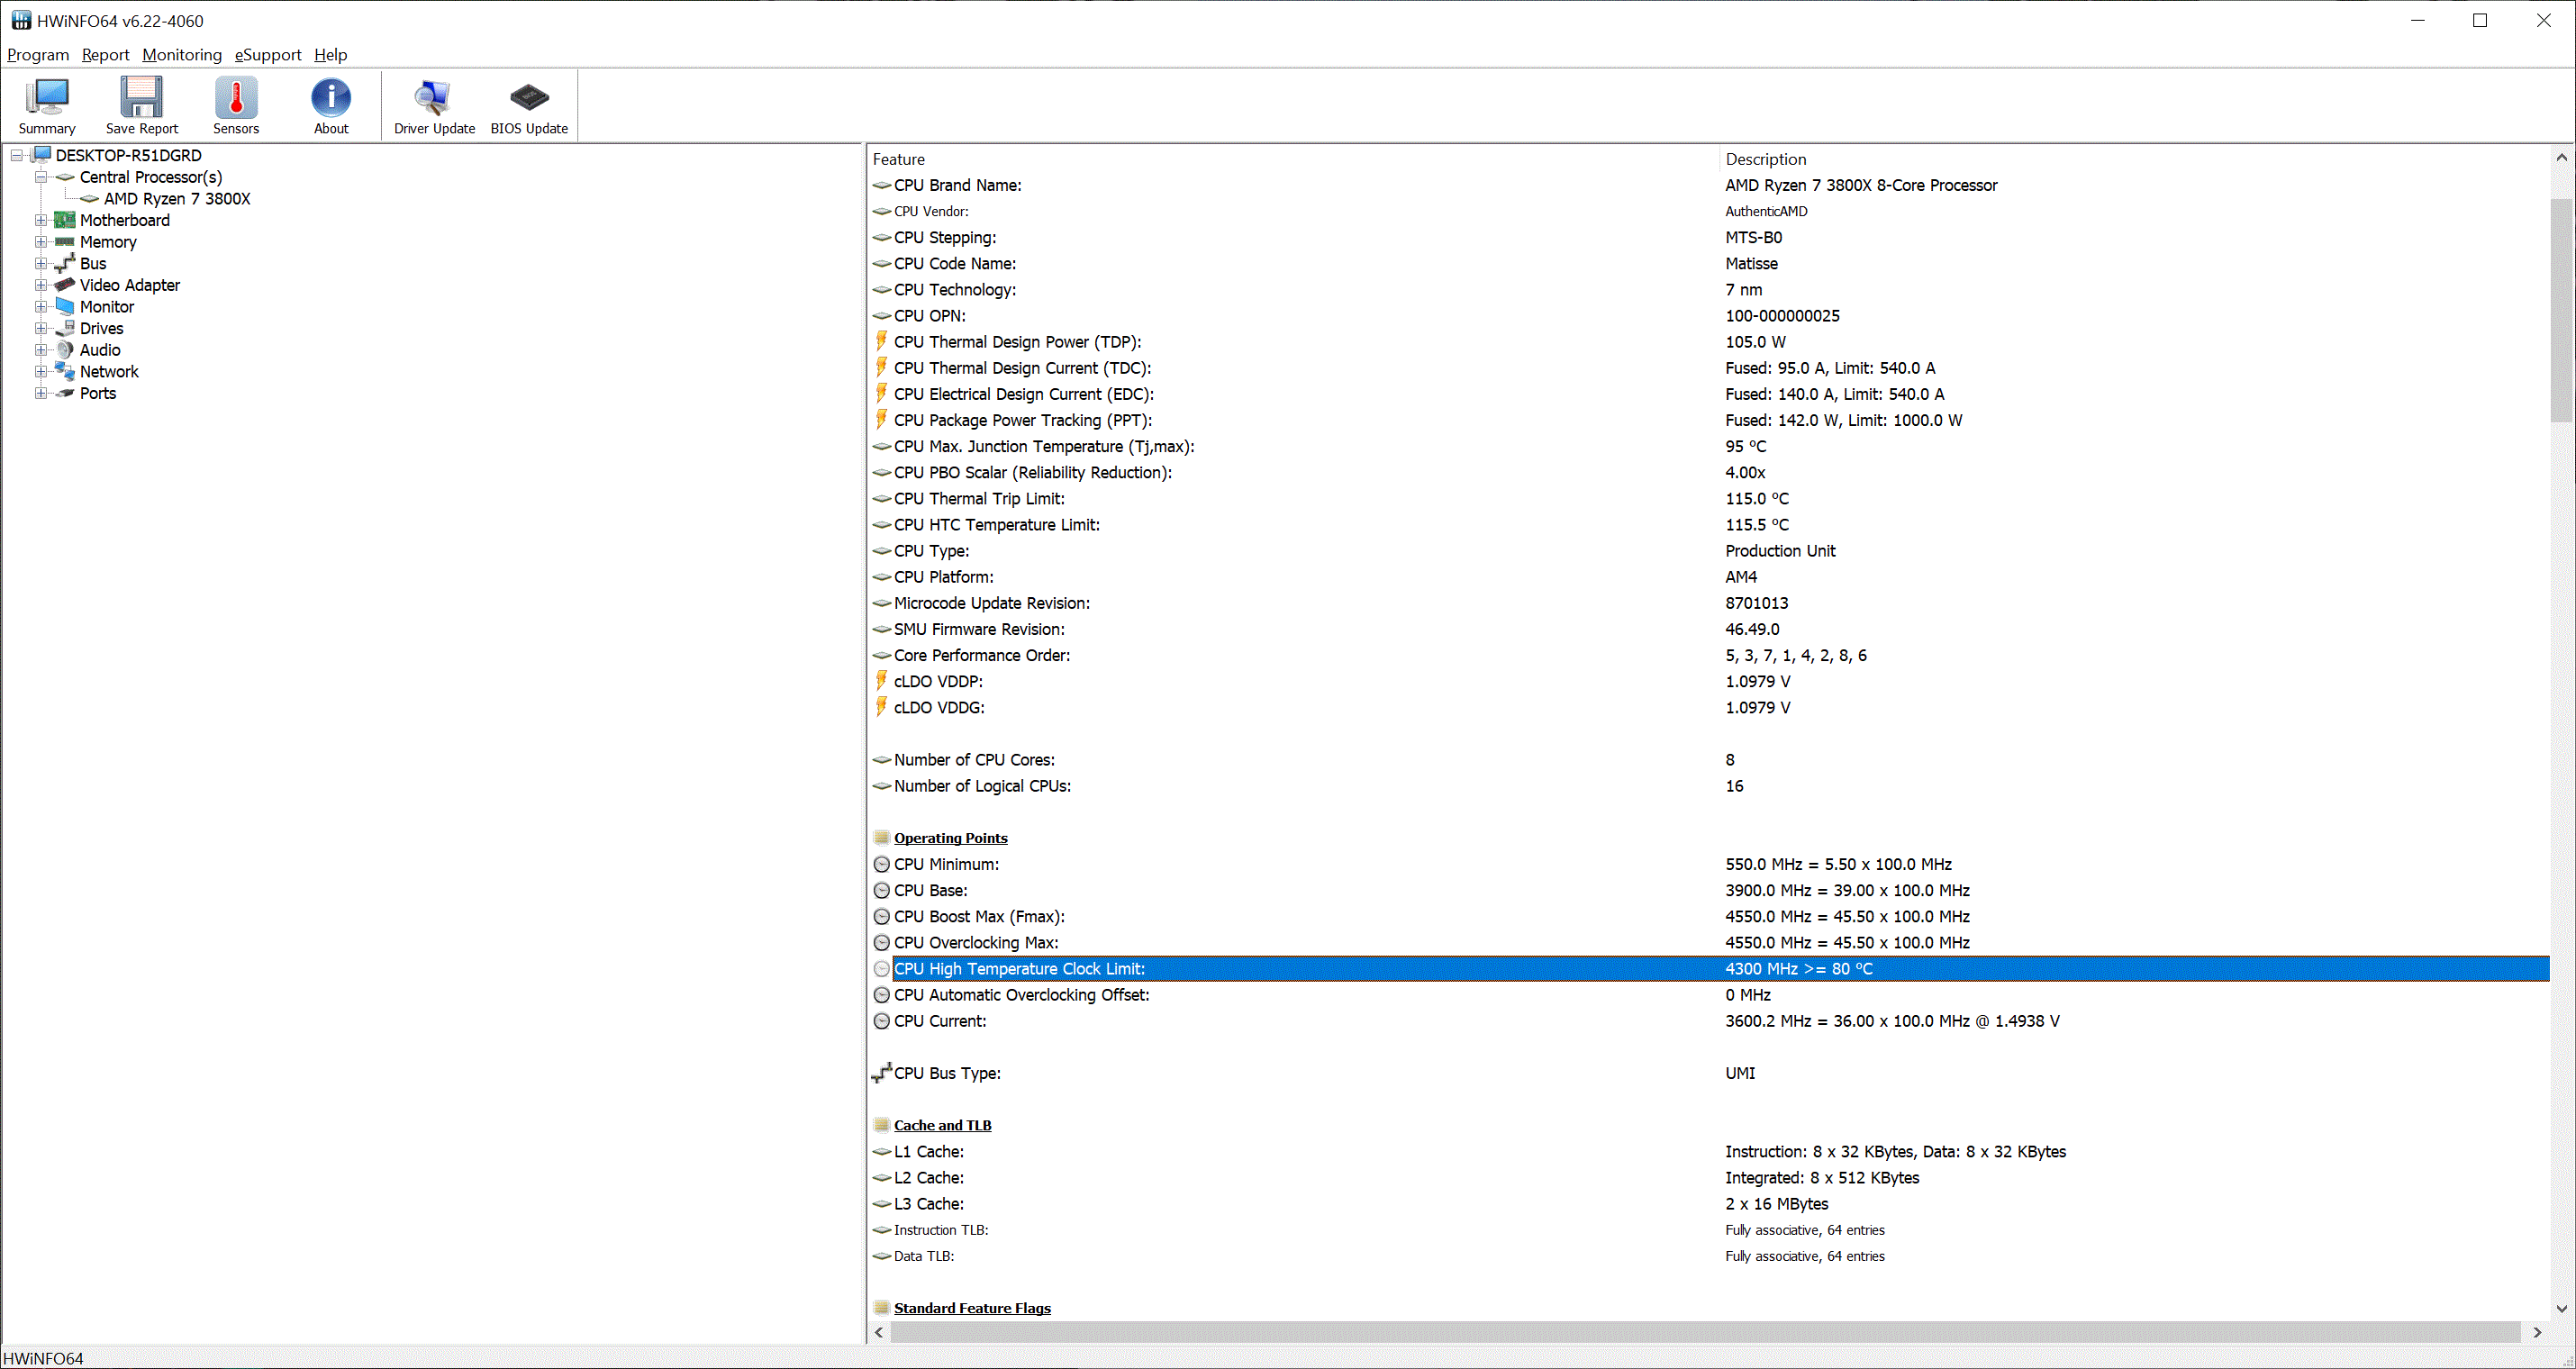The image size is (2576, 1369).
Task: Expand the Bus tree node
Action: click(x=41, y=264)
